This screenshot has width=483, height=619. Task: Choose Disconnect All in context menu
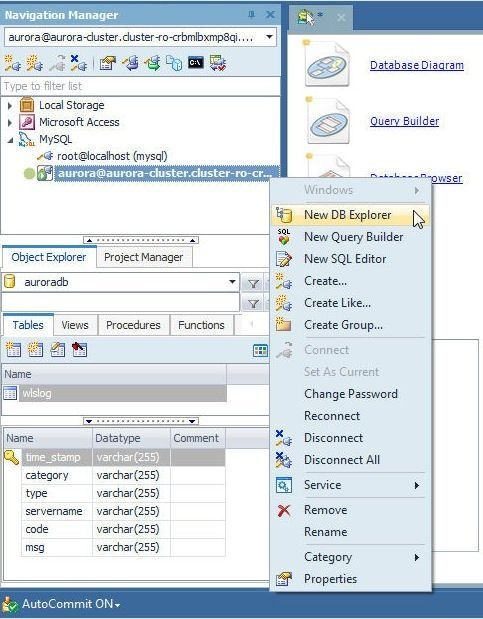[x=342, y=460]
